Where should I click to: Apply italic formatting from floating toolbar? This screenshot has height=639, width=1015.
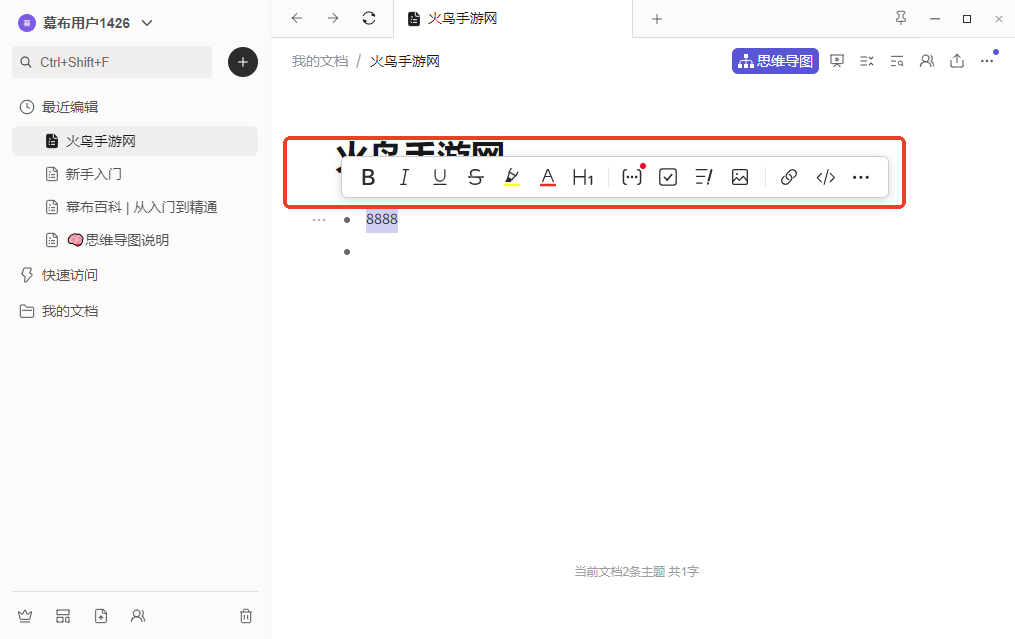(404, 177)
